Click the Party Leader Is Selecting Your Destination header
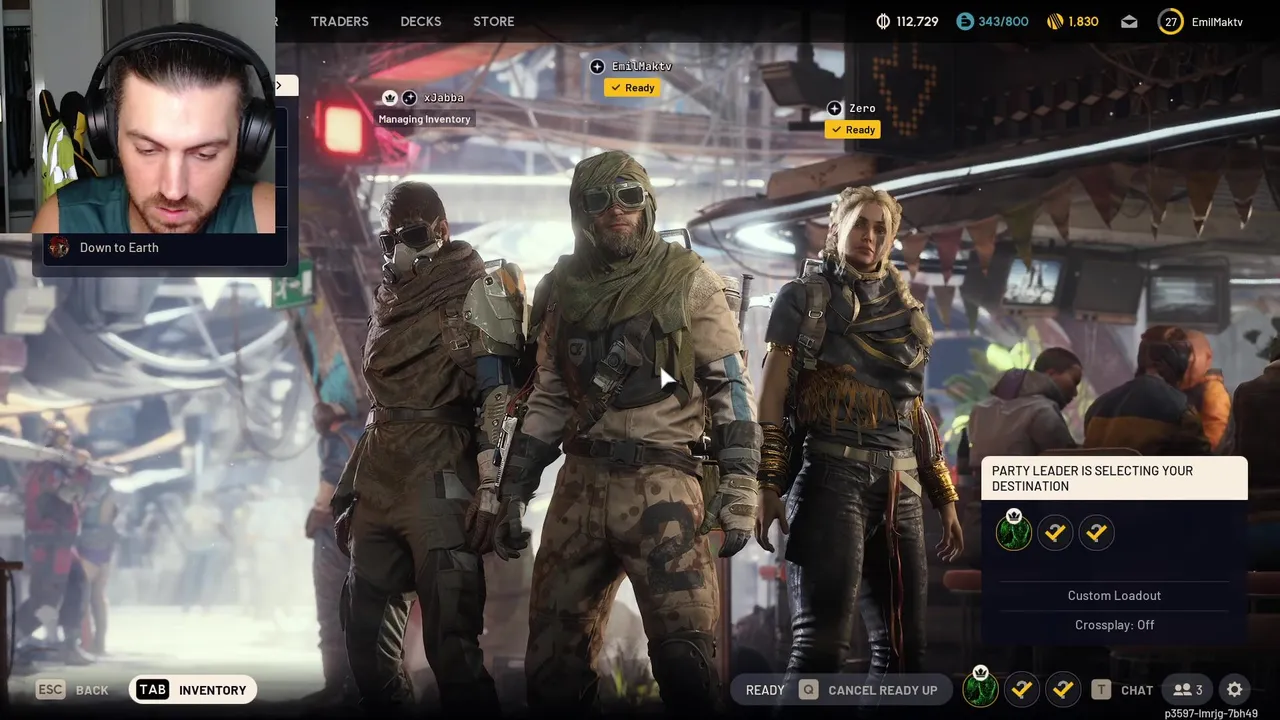This screenshot has height=720, width=1280. tap(1114, 478)
